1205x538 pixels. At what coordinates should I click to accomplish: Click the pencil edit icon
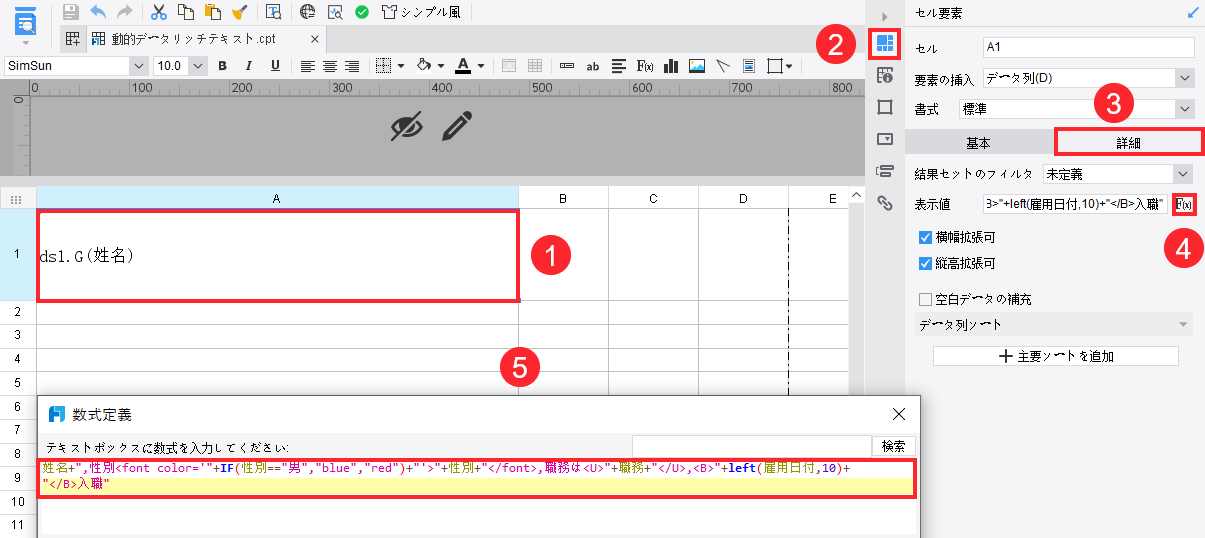(x=457, y=126)
